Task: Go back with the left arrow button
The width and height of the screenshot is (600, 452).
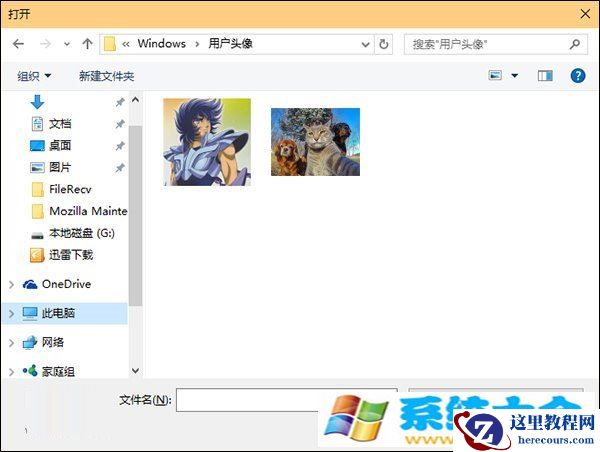Action: coord(18,44)
